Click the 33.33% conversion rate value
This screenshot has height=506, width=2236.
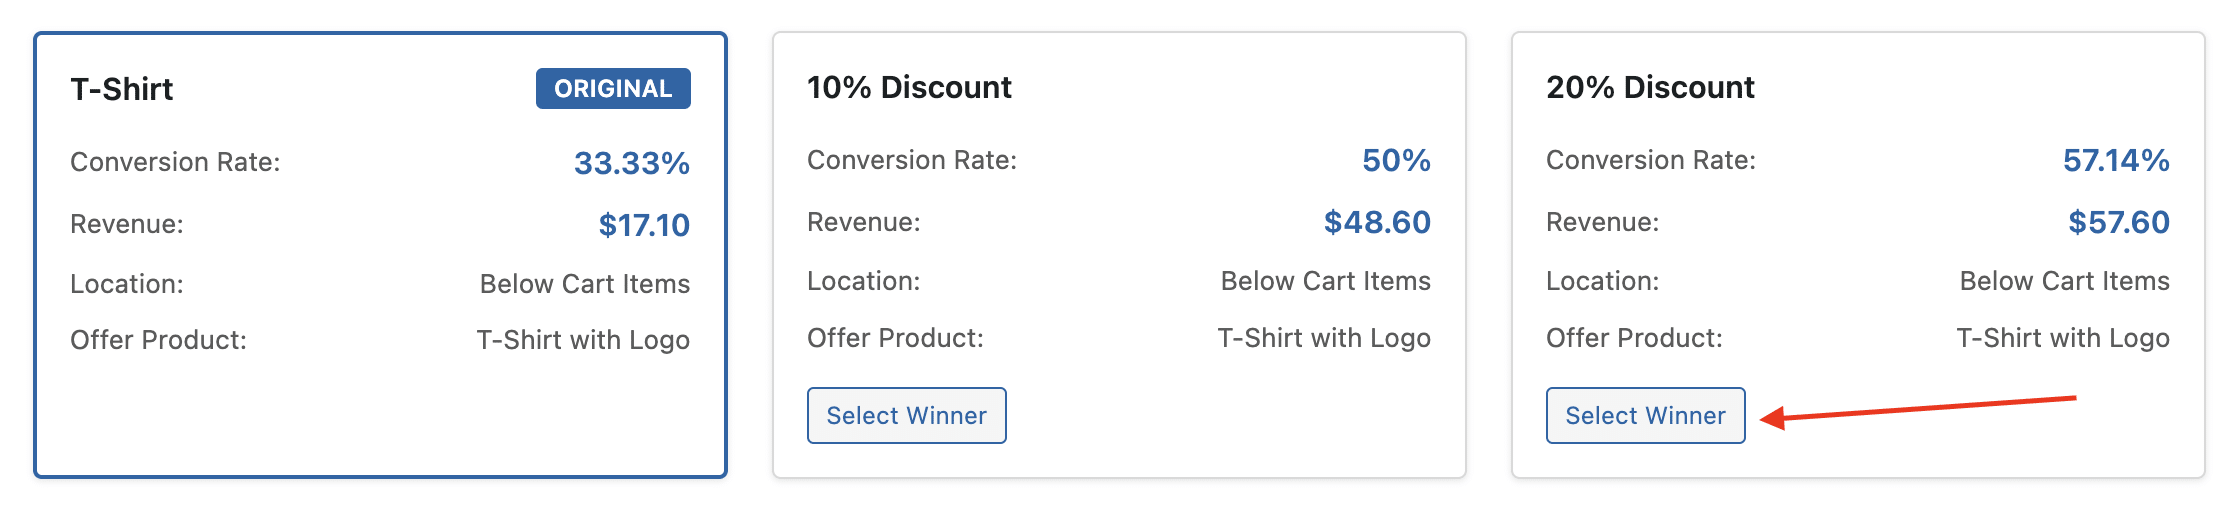(632, 163)
